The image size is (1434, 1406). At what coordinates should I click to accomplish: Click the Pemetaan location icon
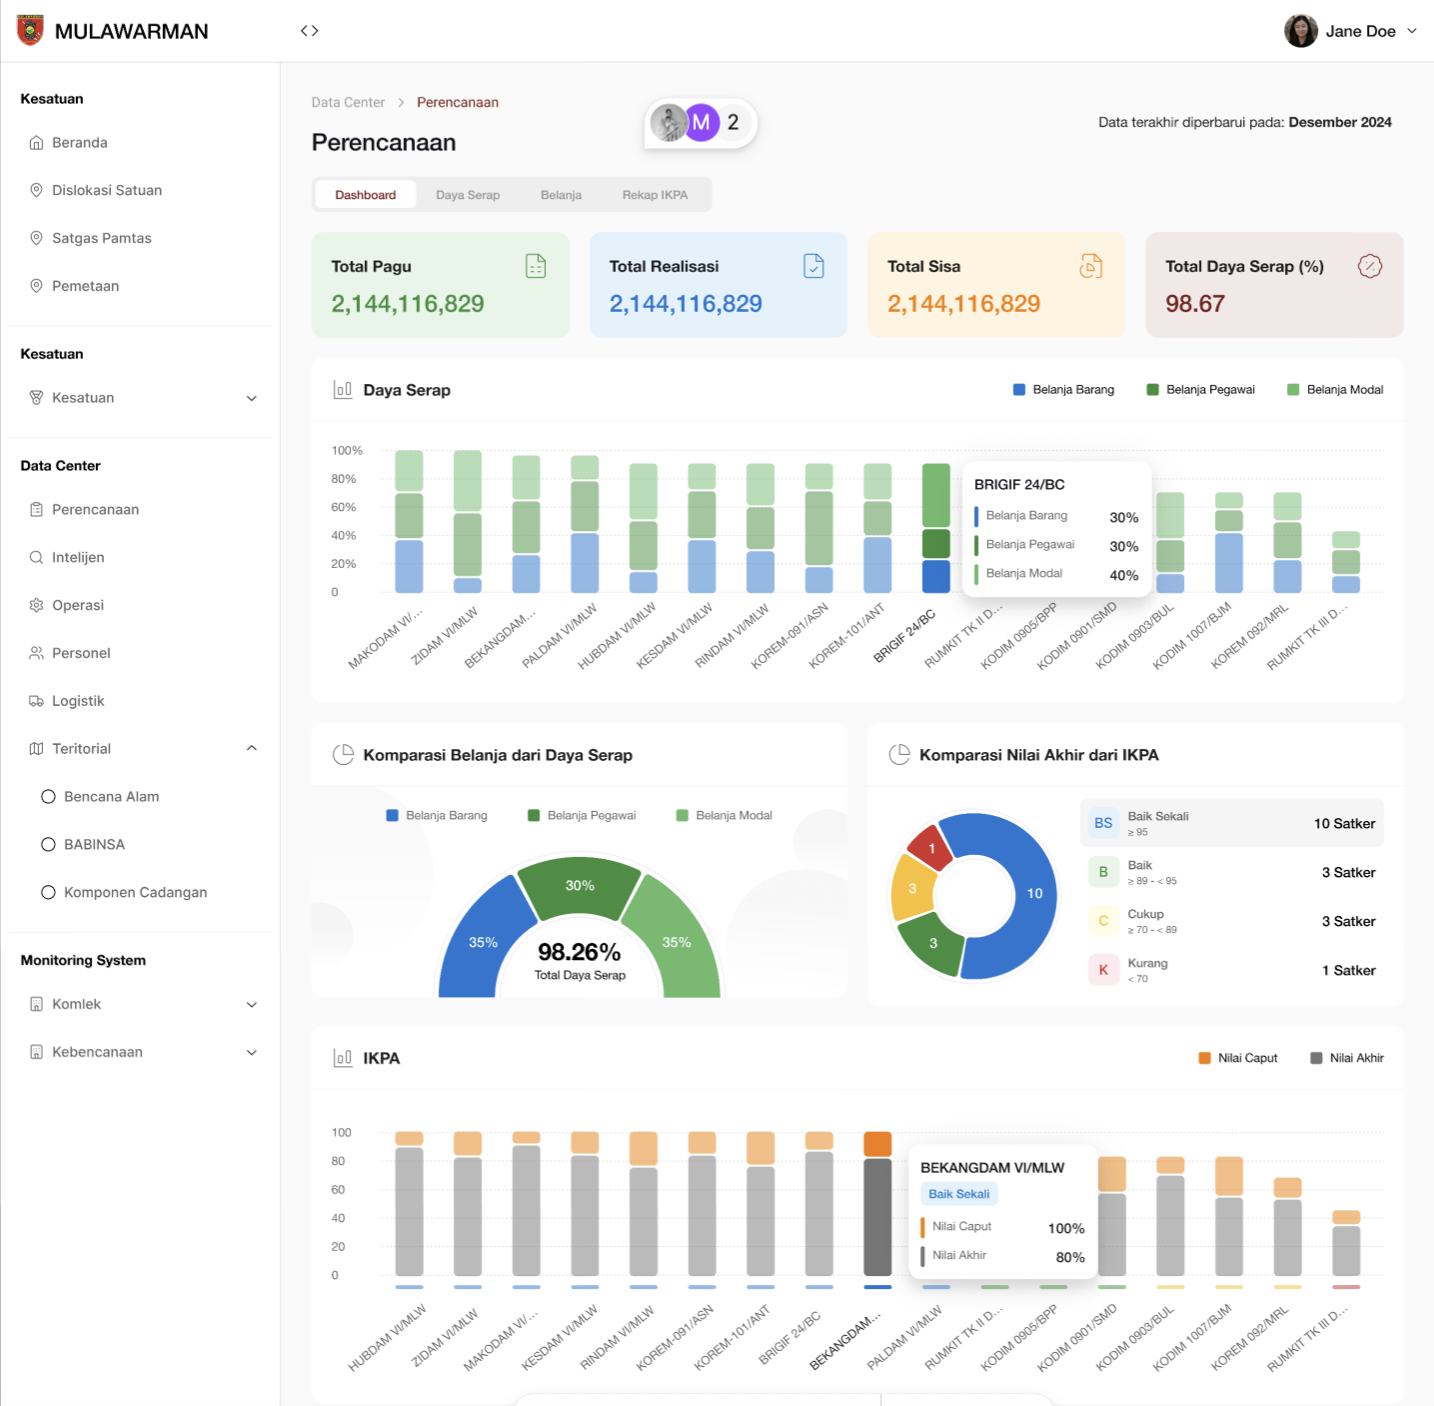click(36, 286)
